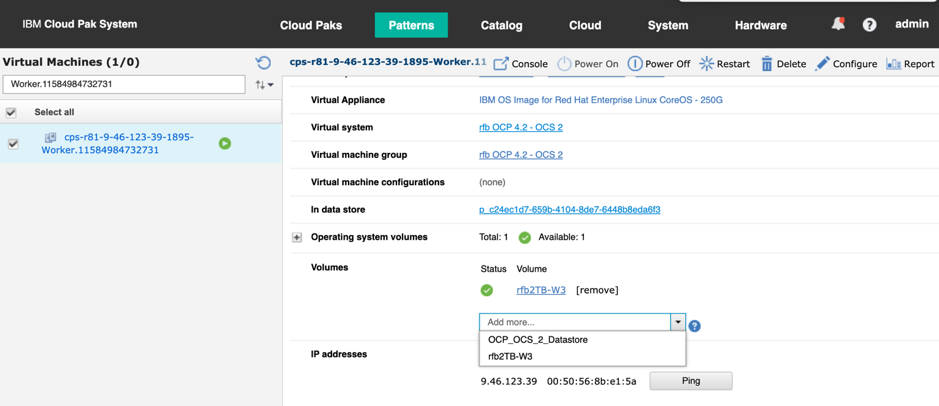Screen dimensions: 939x406
Task: Refresh the Virtual Machines list
Action: tap(263, 63)
